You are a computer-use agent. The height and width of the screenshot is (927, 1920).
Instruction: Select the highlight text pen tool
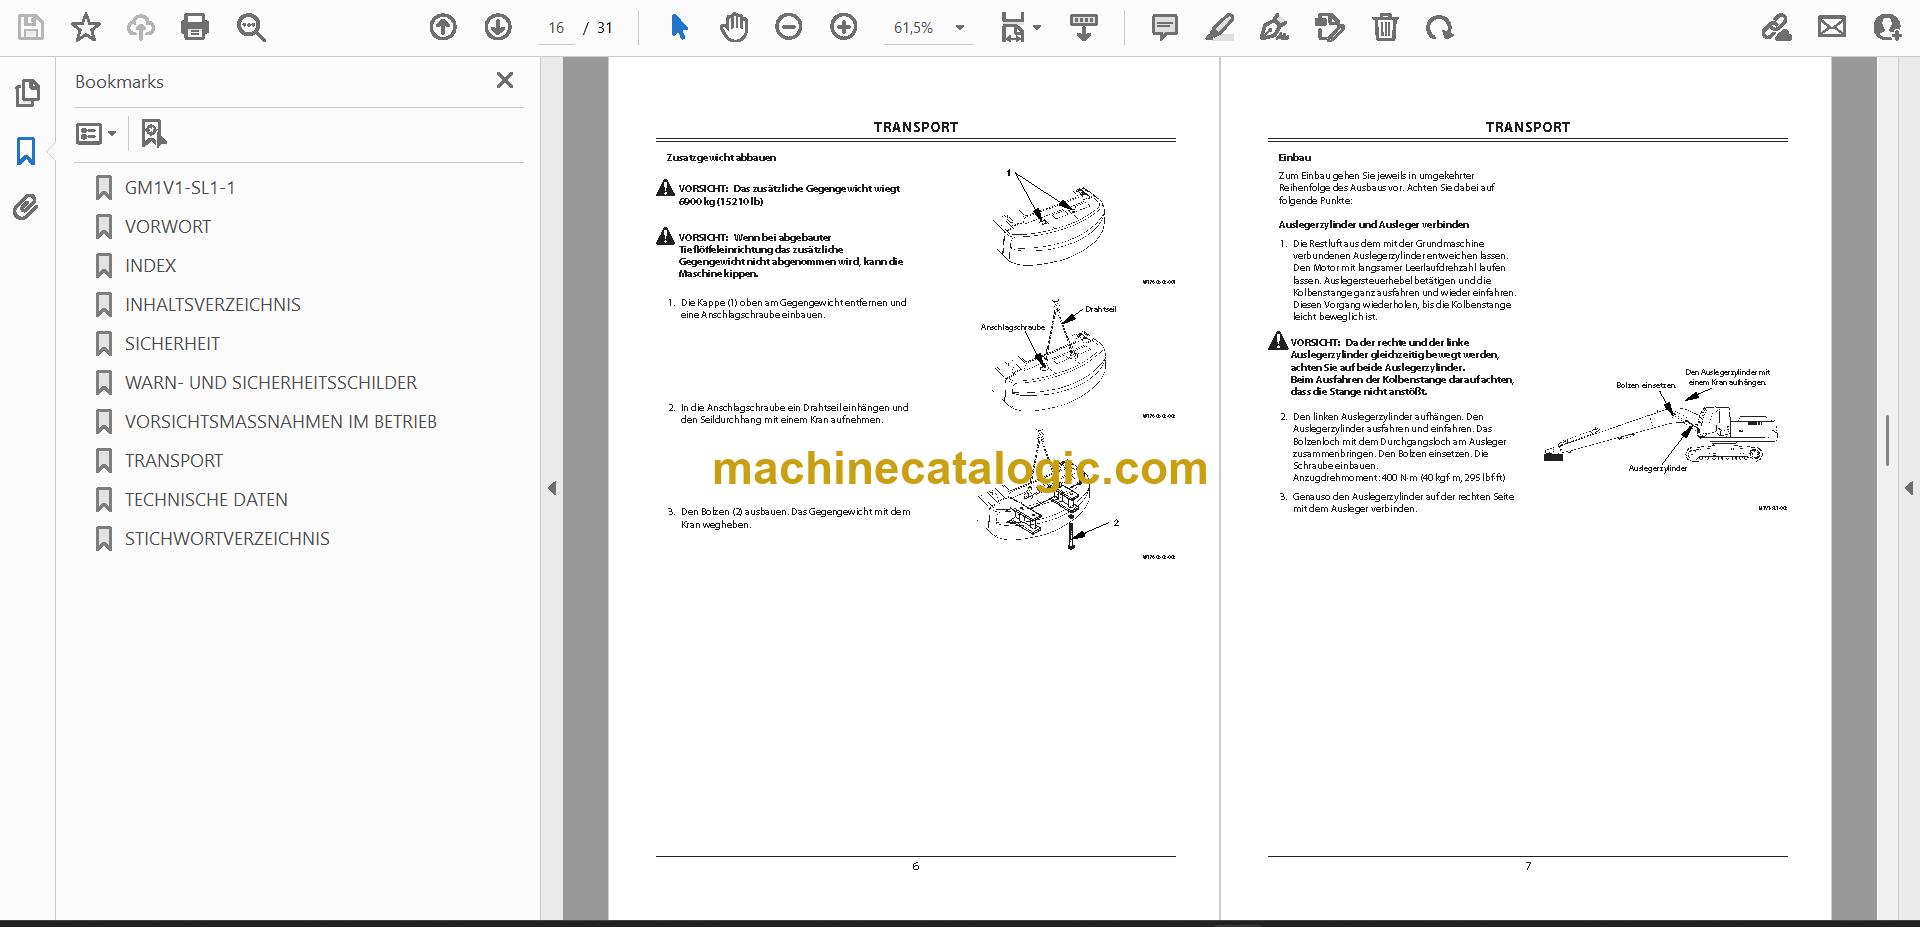point(1220,27)
